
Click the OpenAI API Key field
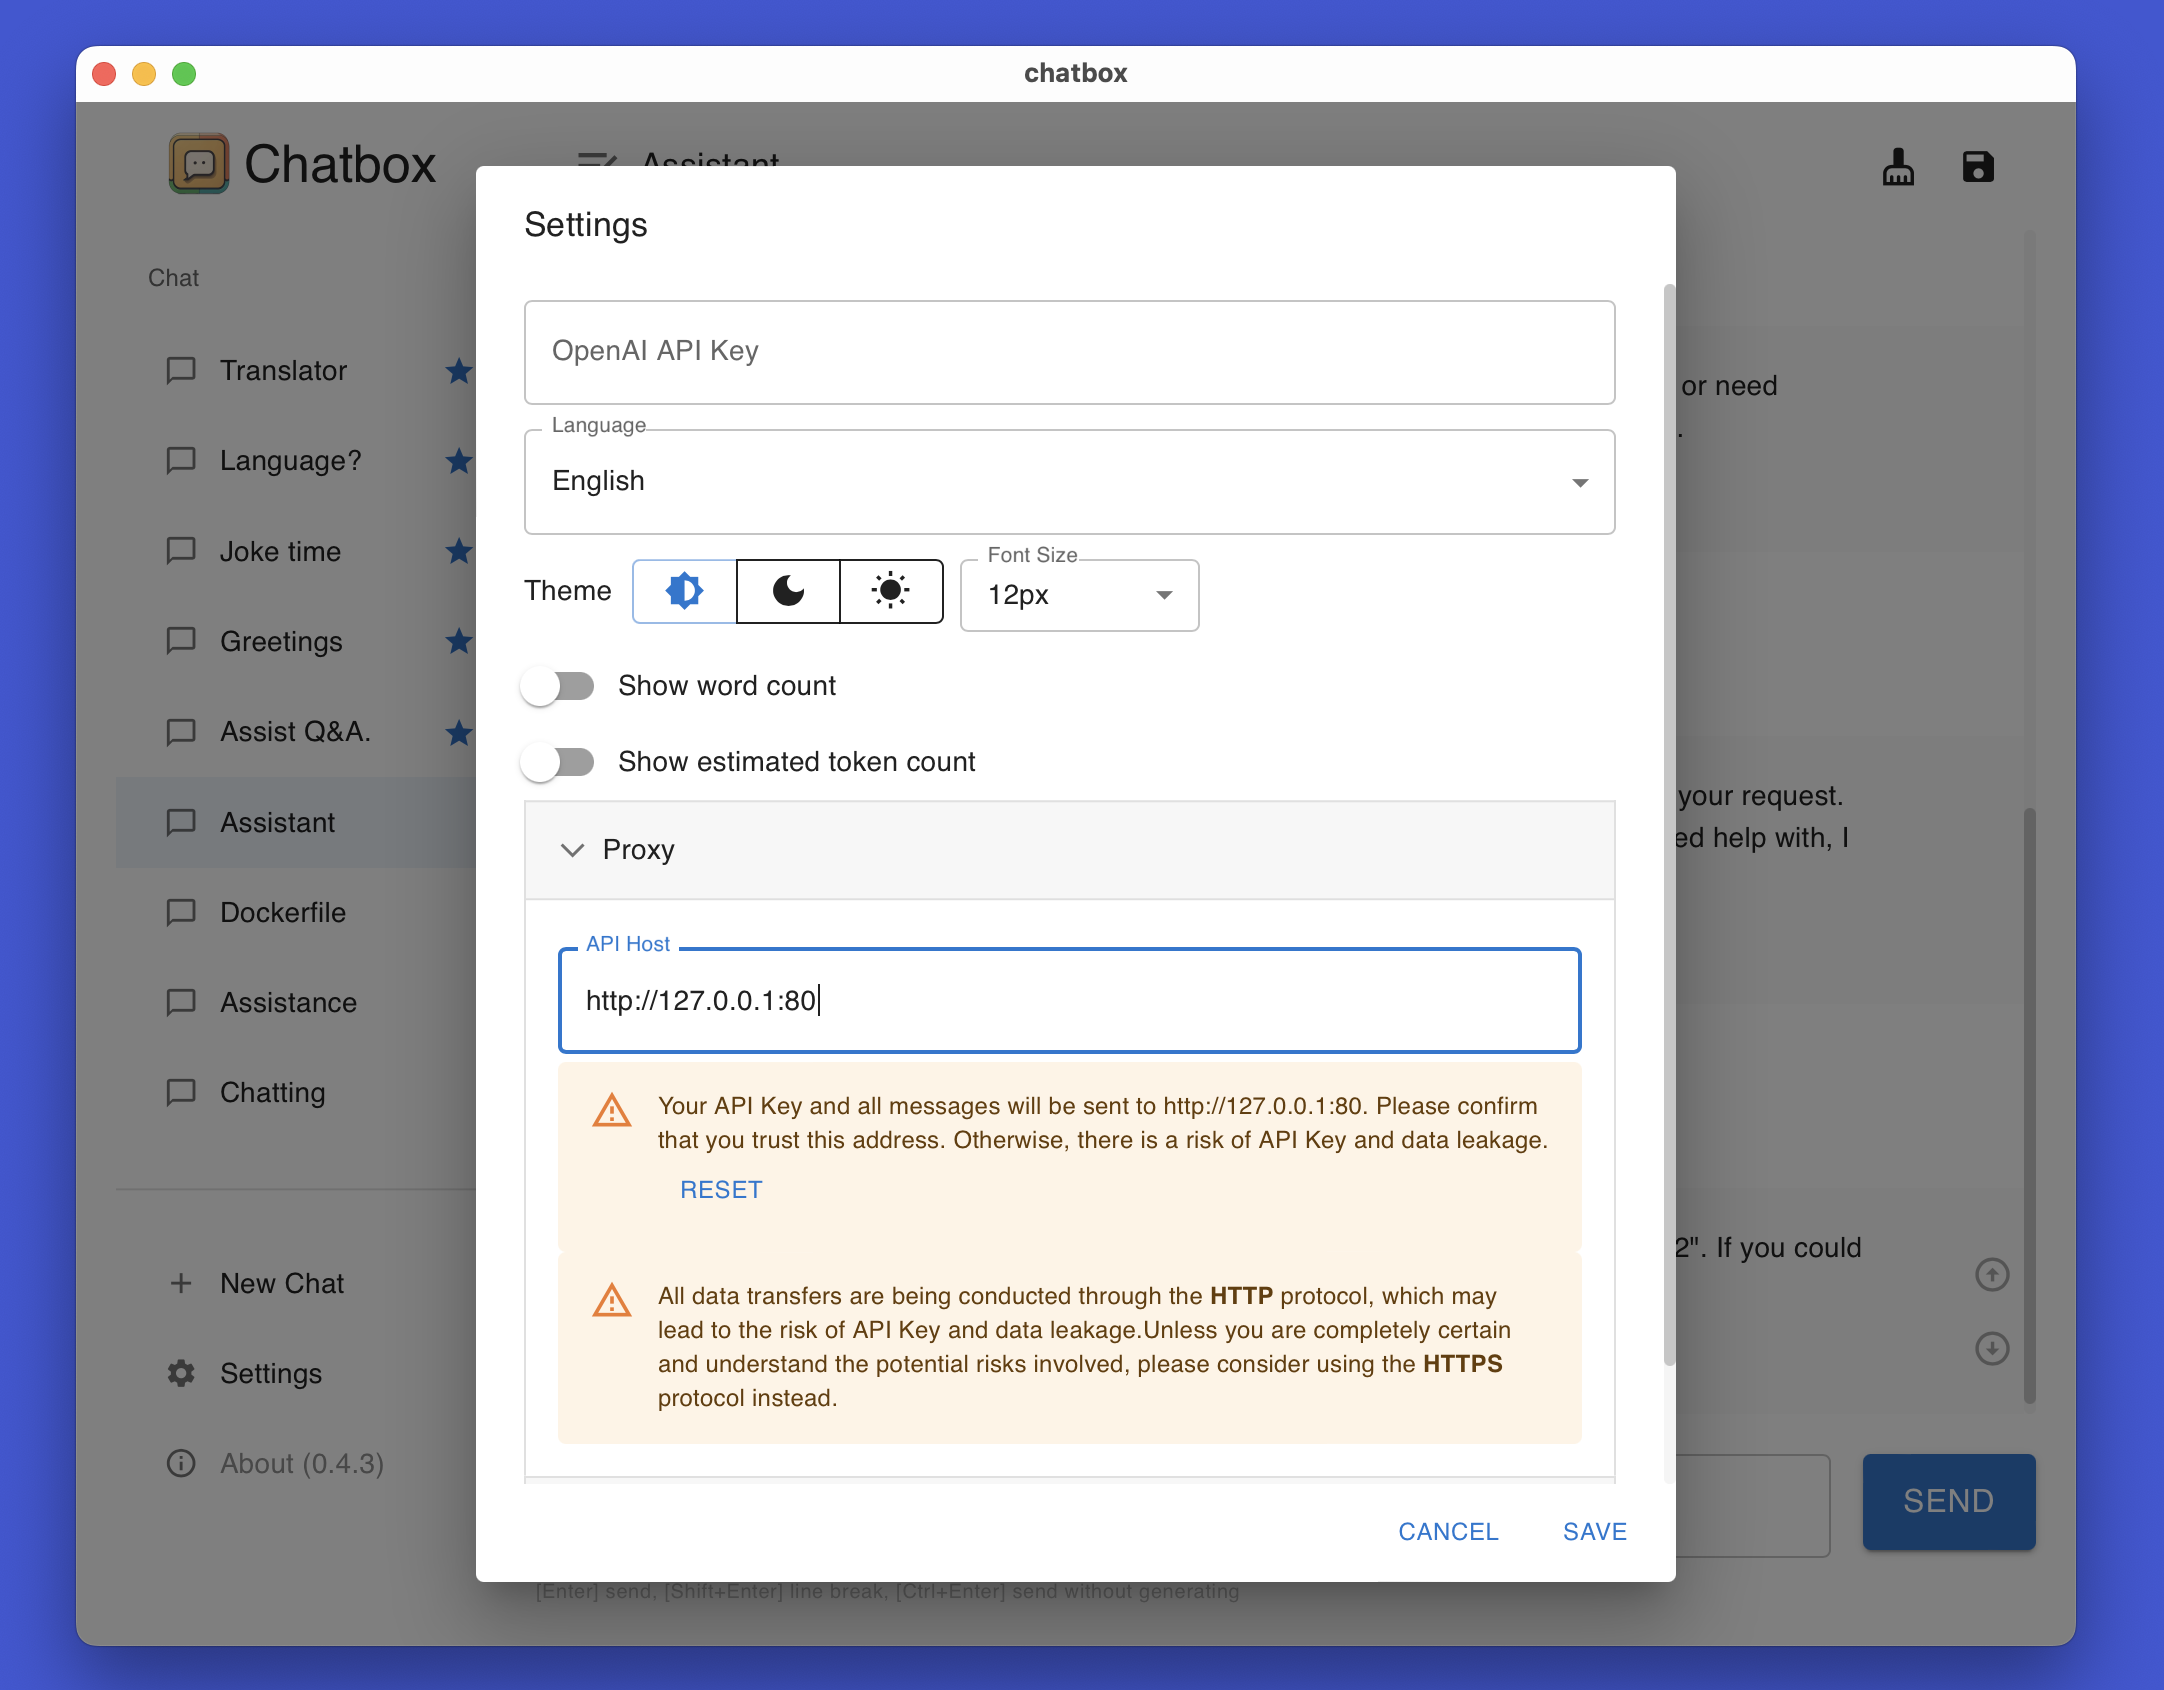[x=1069, y=352]
